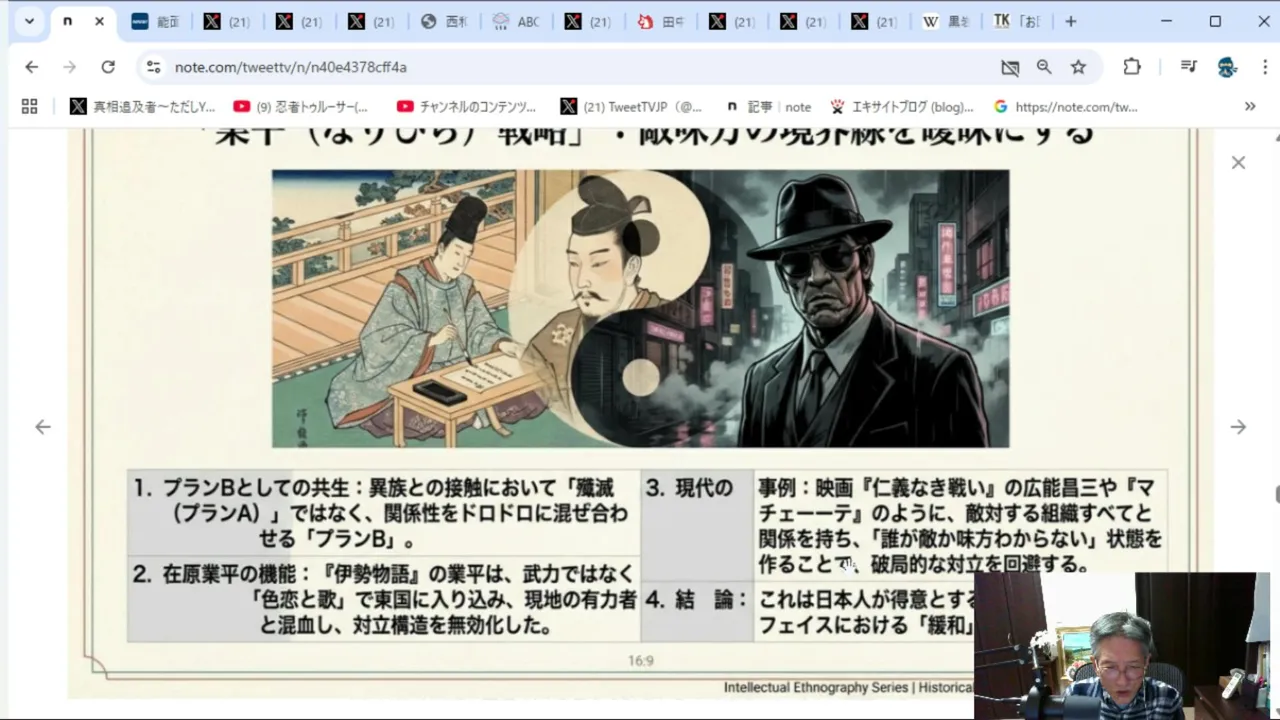The width and height of the screenshot is (1280, 720).
Task: Open the media control playlist icon
Action: point(1189,67)
